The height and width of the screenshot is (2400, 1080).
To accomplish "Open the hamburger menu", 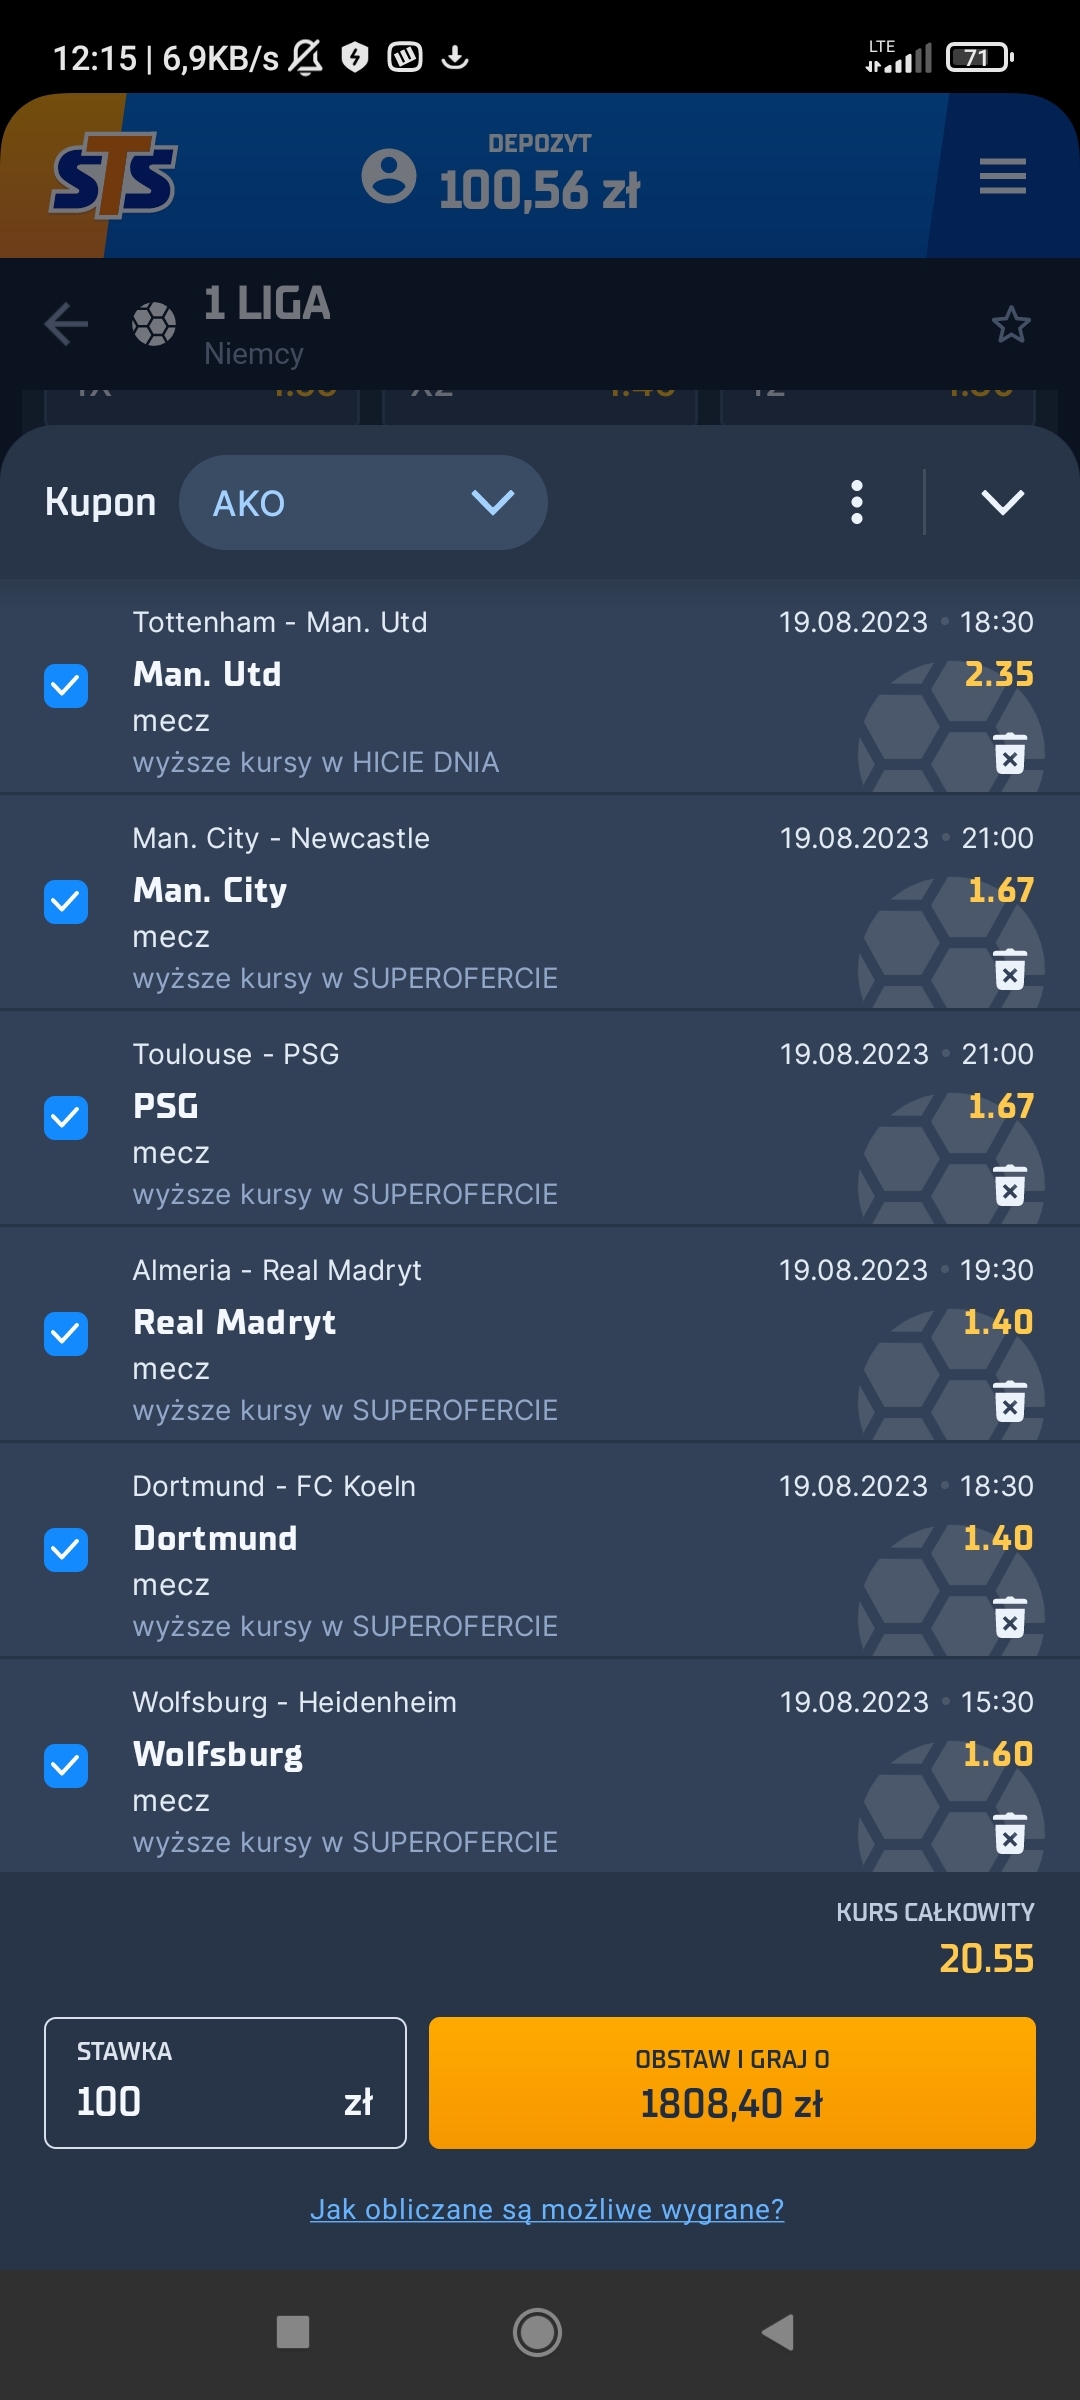I will point(1002,176).
